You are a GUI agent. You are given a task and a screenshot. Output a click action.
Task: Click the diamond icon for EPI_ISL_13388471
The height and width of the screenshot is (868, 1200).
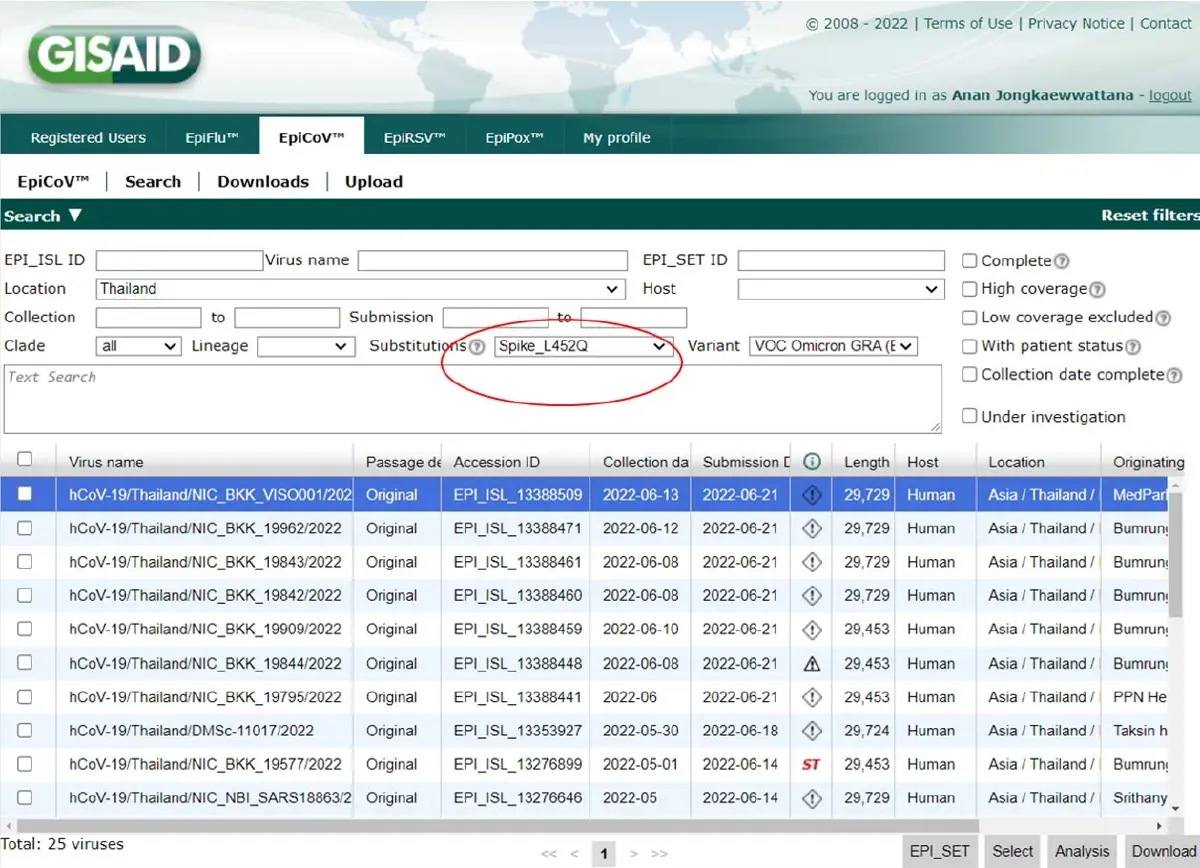coord(812,528)
